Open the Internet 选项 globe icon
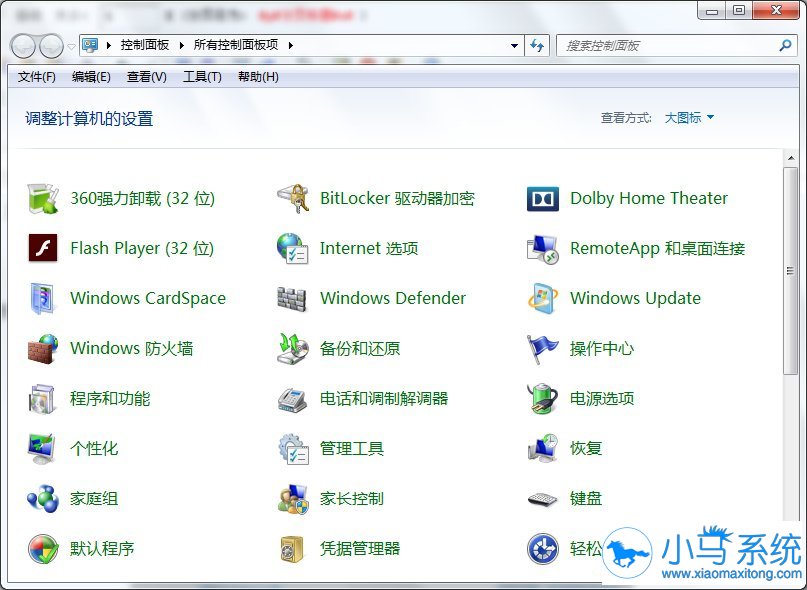This screenshot has width=807, height=590. 293,248
